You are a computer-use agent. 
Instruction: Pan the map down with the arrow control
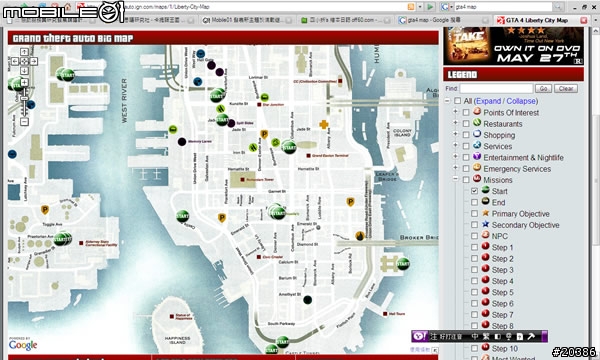click(24, 71)
